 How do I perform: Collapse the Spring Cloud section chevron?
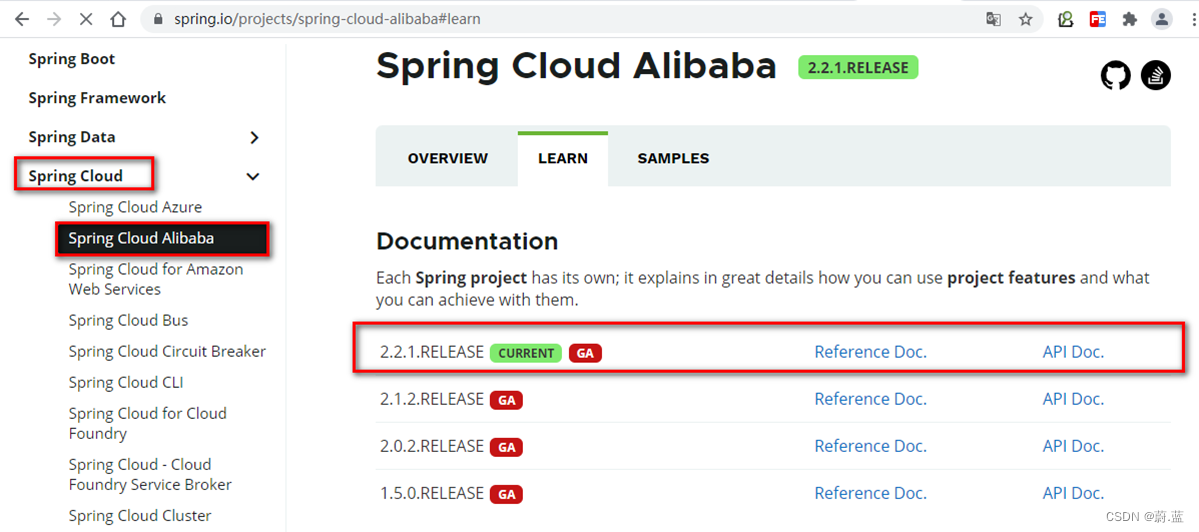coord(253,177)
